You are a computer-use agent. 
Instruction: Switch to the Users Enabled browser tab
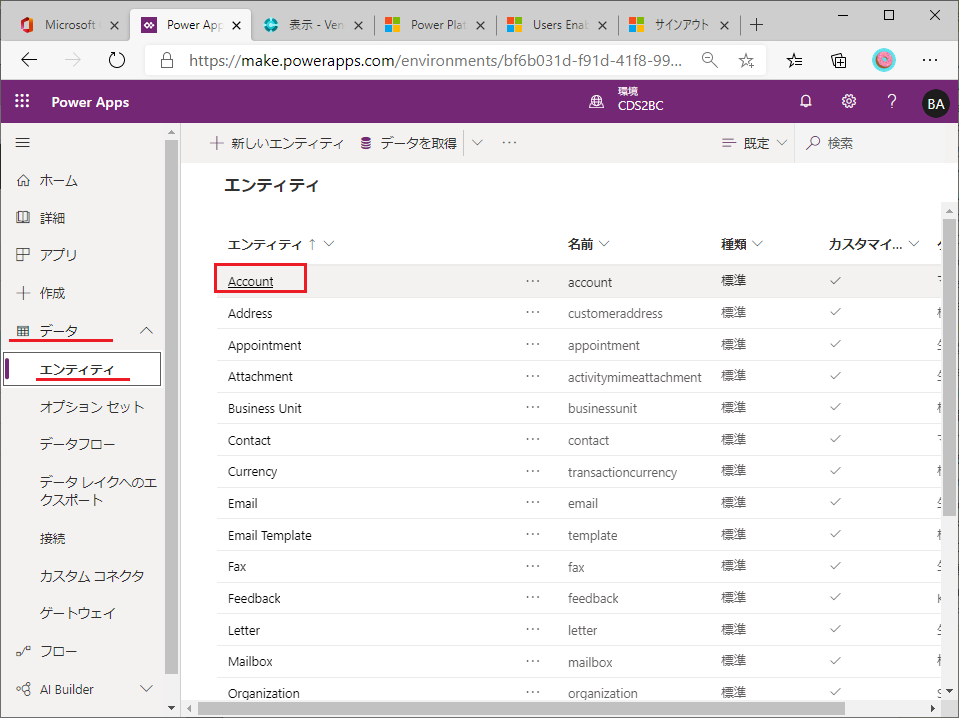[x=558, y=25]
